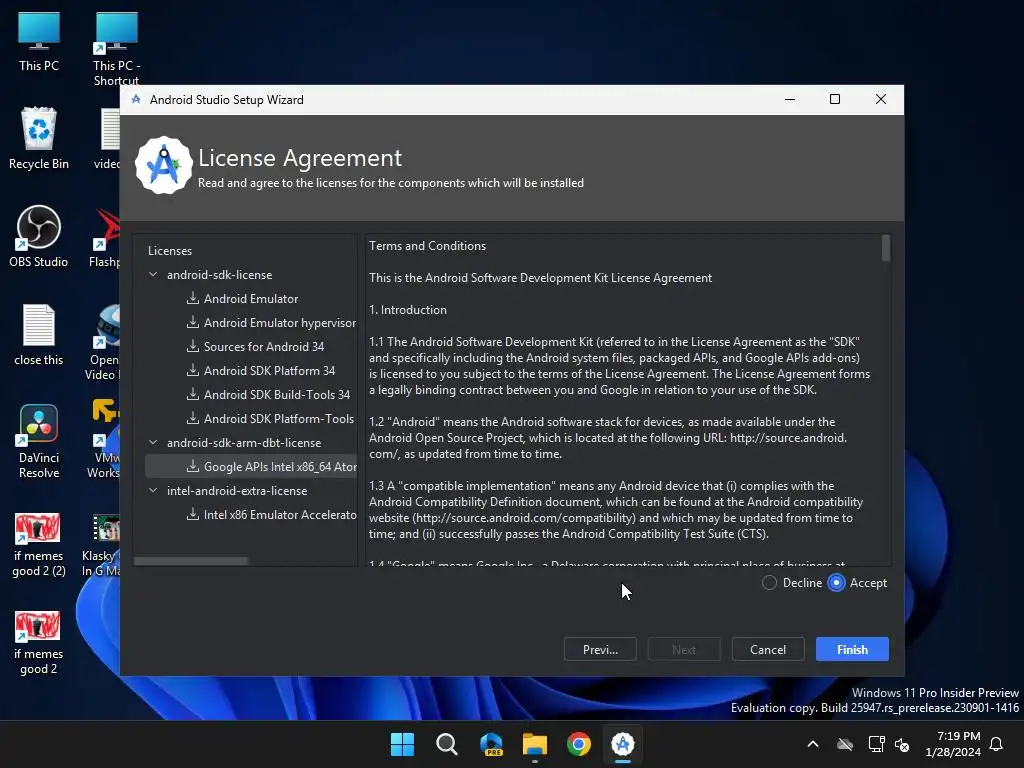
Task: Select Sources for Android 34 entry
Action: (264, 347)
